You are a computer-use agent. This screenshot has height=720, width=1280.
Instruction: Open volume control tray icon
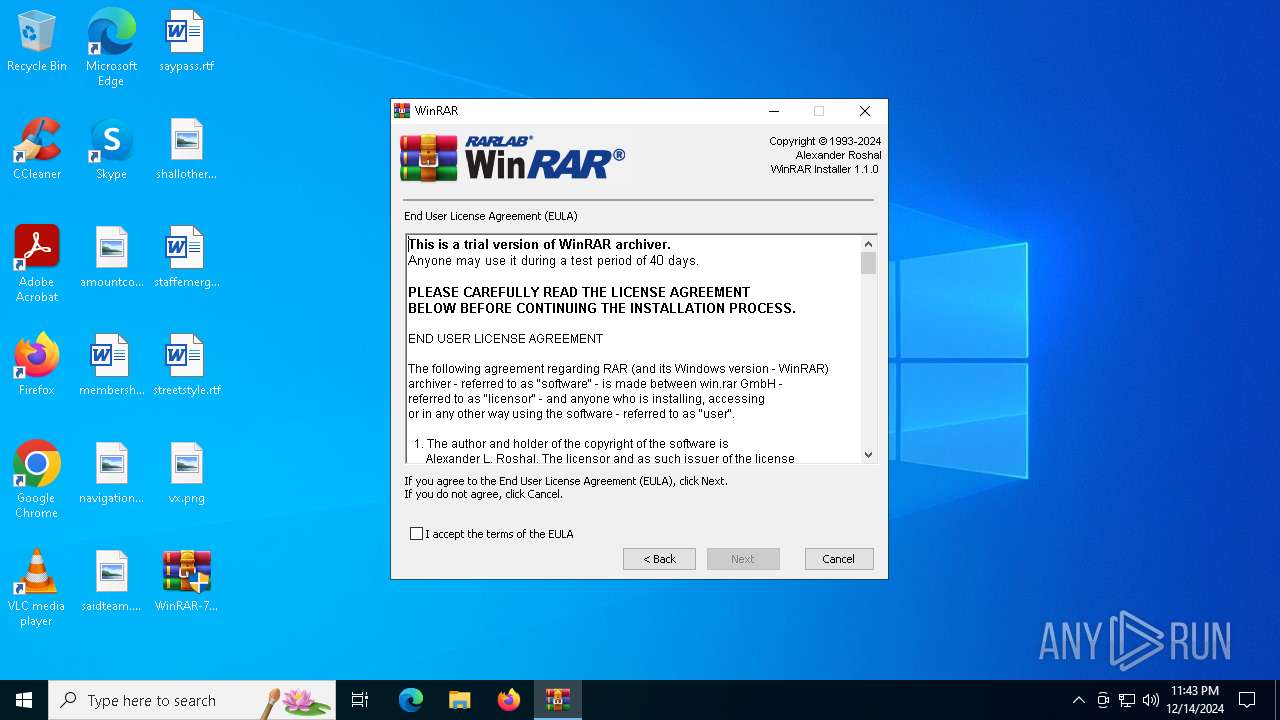click(x=1151, y=700)
